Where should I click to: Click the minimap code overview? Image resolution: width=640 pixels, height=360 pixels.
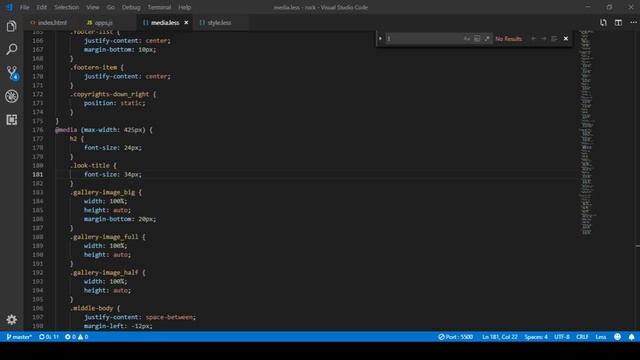coord(587,133)
